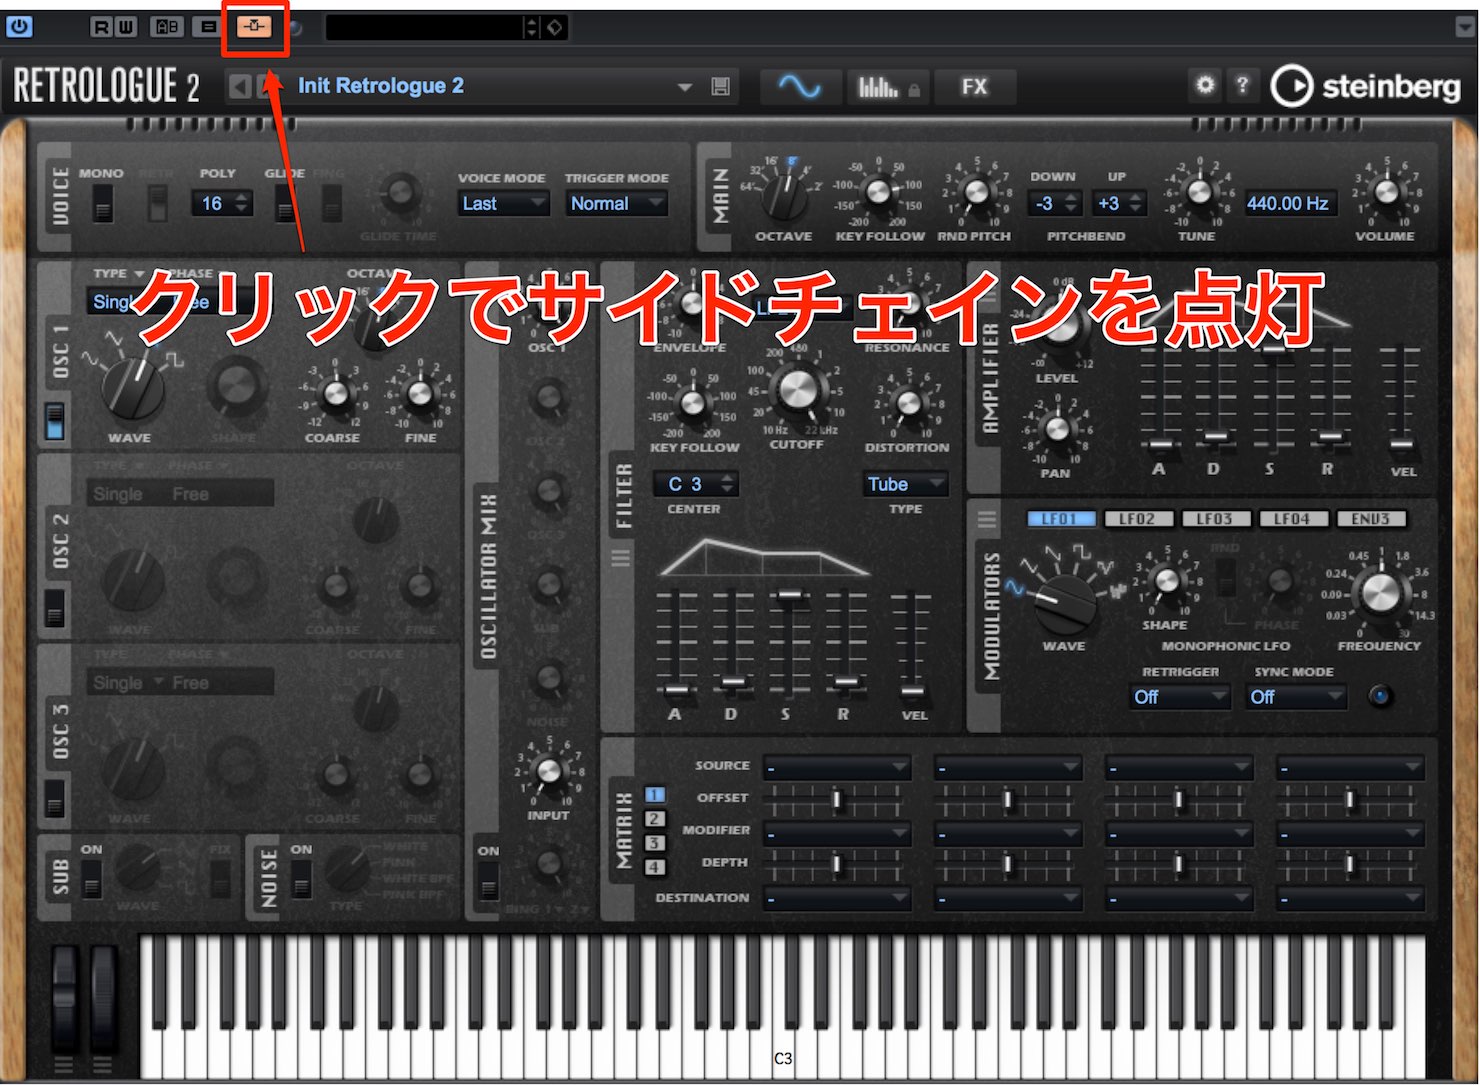Viewport: 1480px width, 1085px height.
Task: Click the filter CENTER key value C 3
Action: coord(696,485)
